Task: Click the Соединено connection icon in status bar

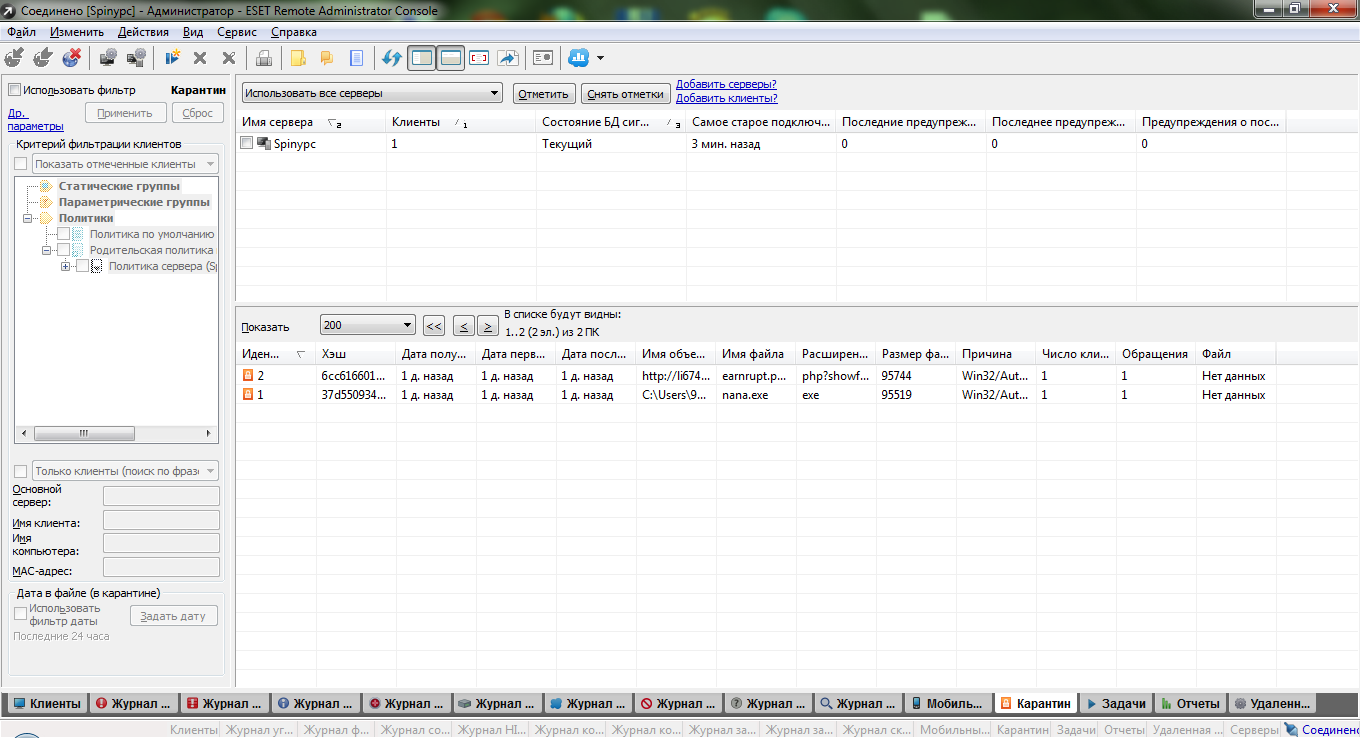Action: (x=1290, y=730)
